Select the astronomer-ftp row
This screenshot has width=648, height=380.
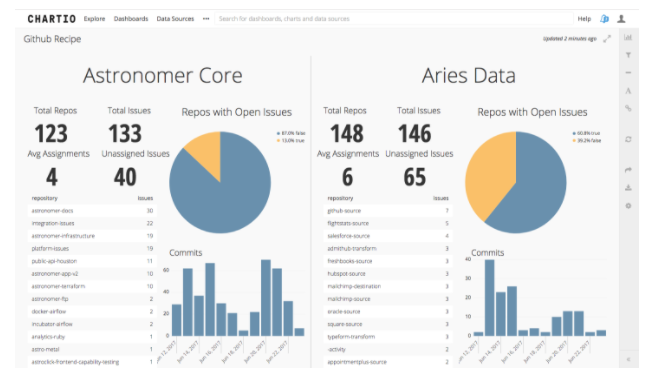92,299
